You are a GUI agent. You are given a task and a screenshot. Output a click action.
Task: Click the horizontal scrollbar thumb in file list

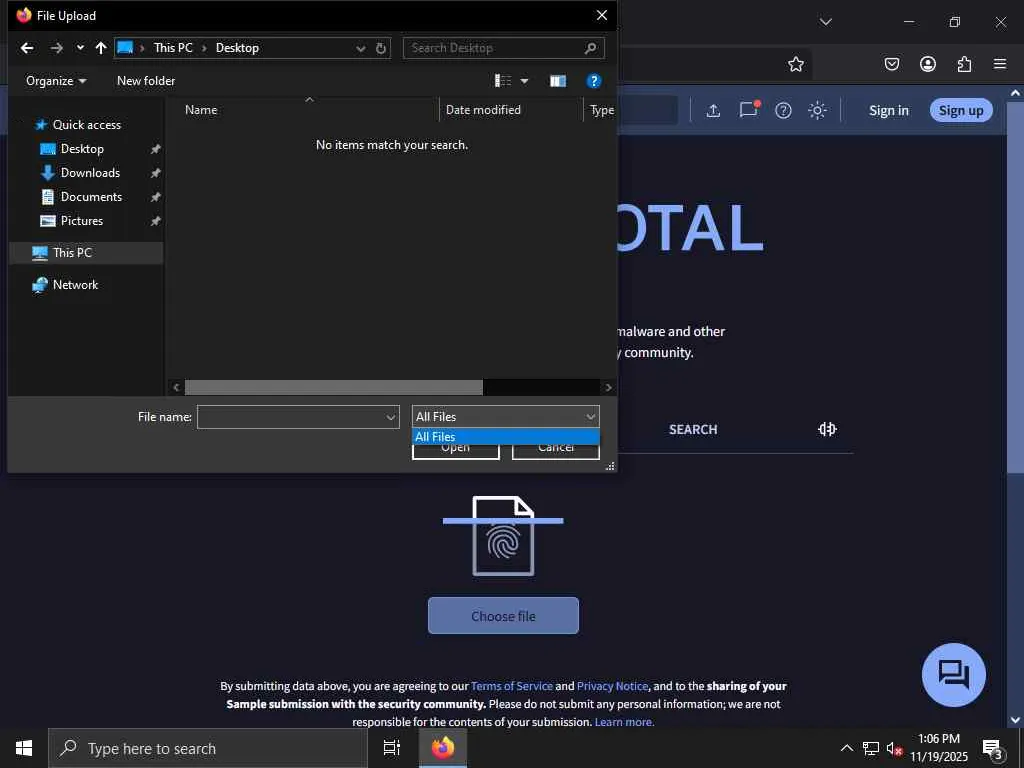click(x=334, y=387)
